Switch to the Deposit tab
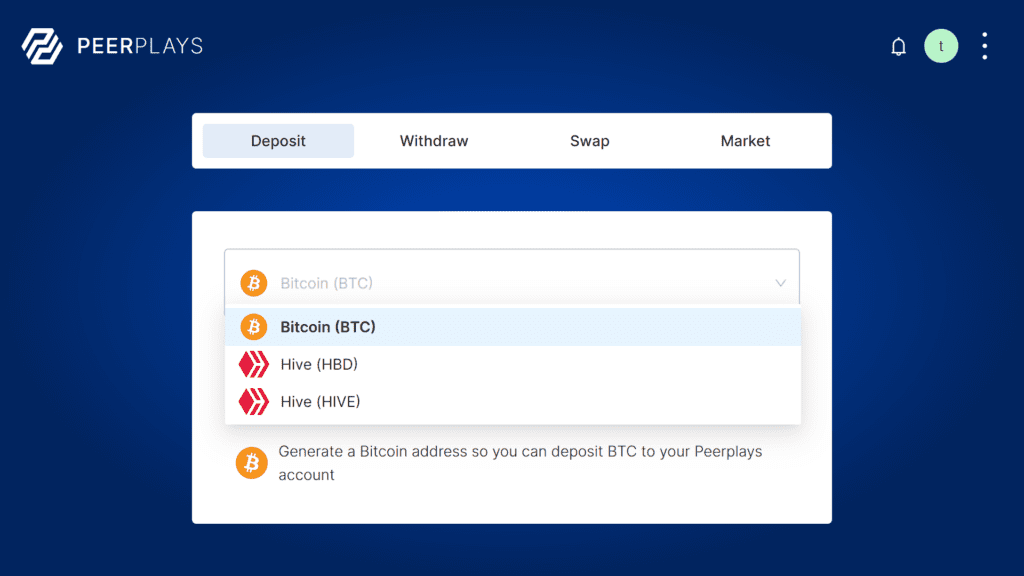This screenshot has width=1024, height=576. (x=278, y=141)
